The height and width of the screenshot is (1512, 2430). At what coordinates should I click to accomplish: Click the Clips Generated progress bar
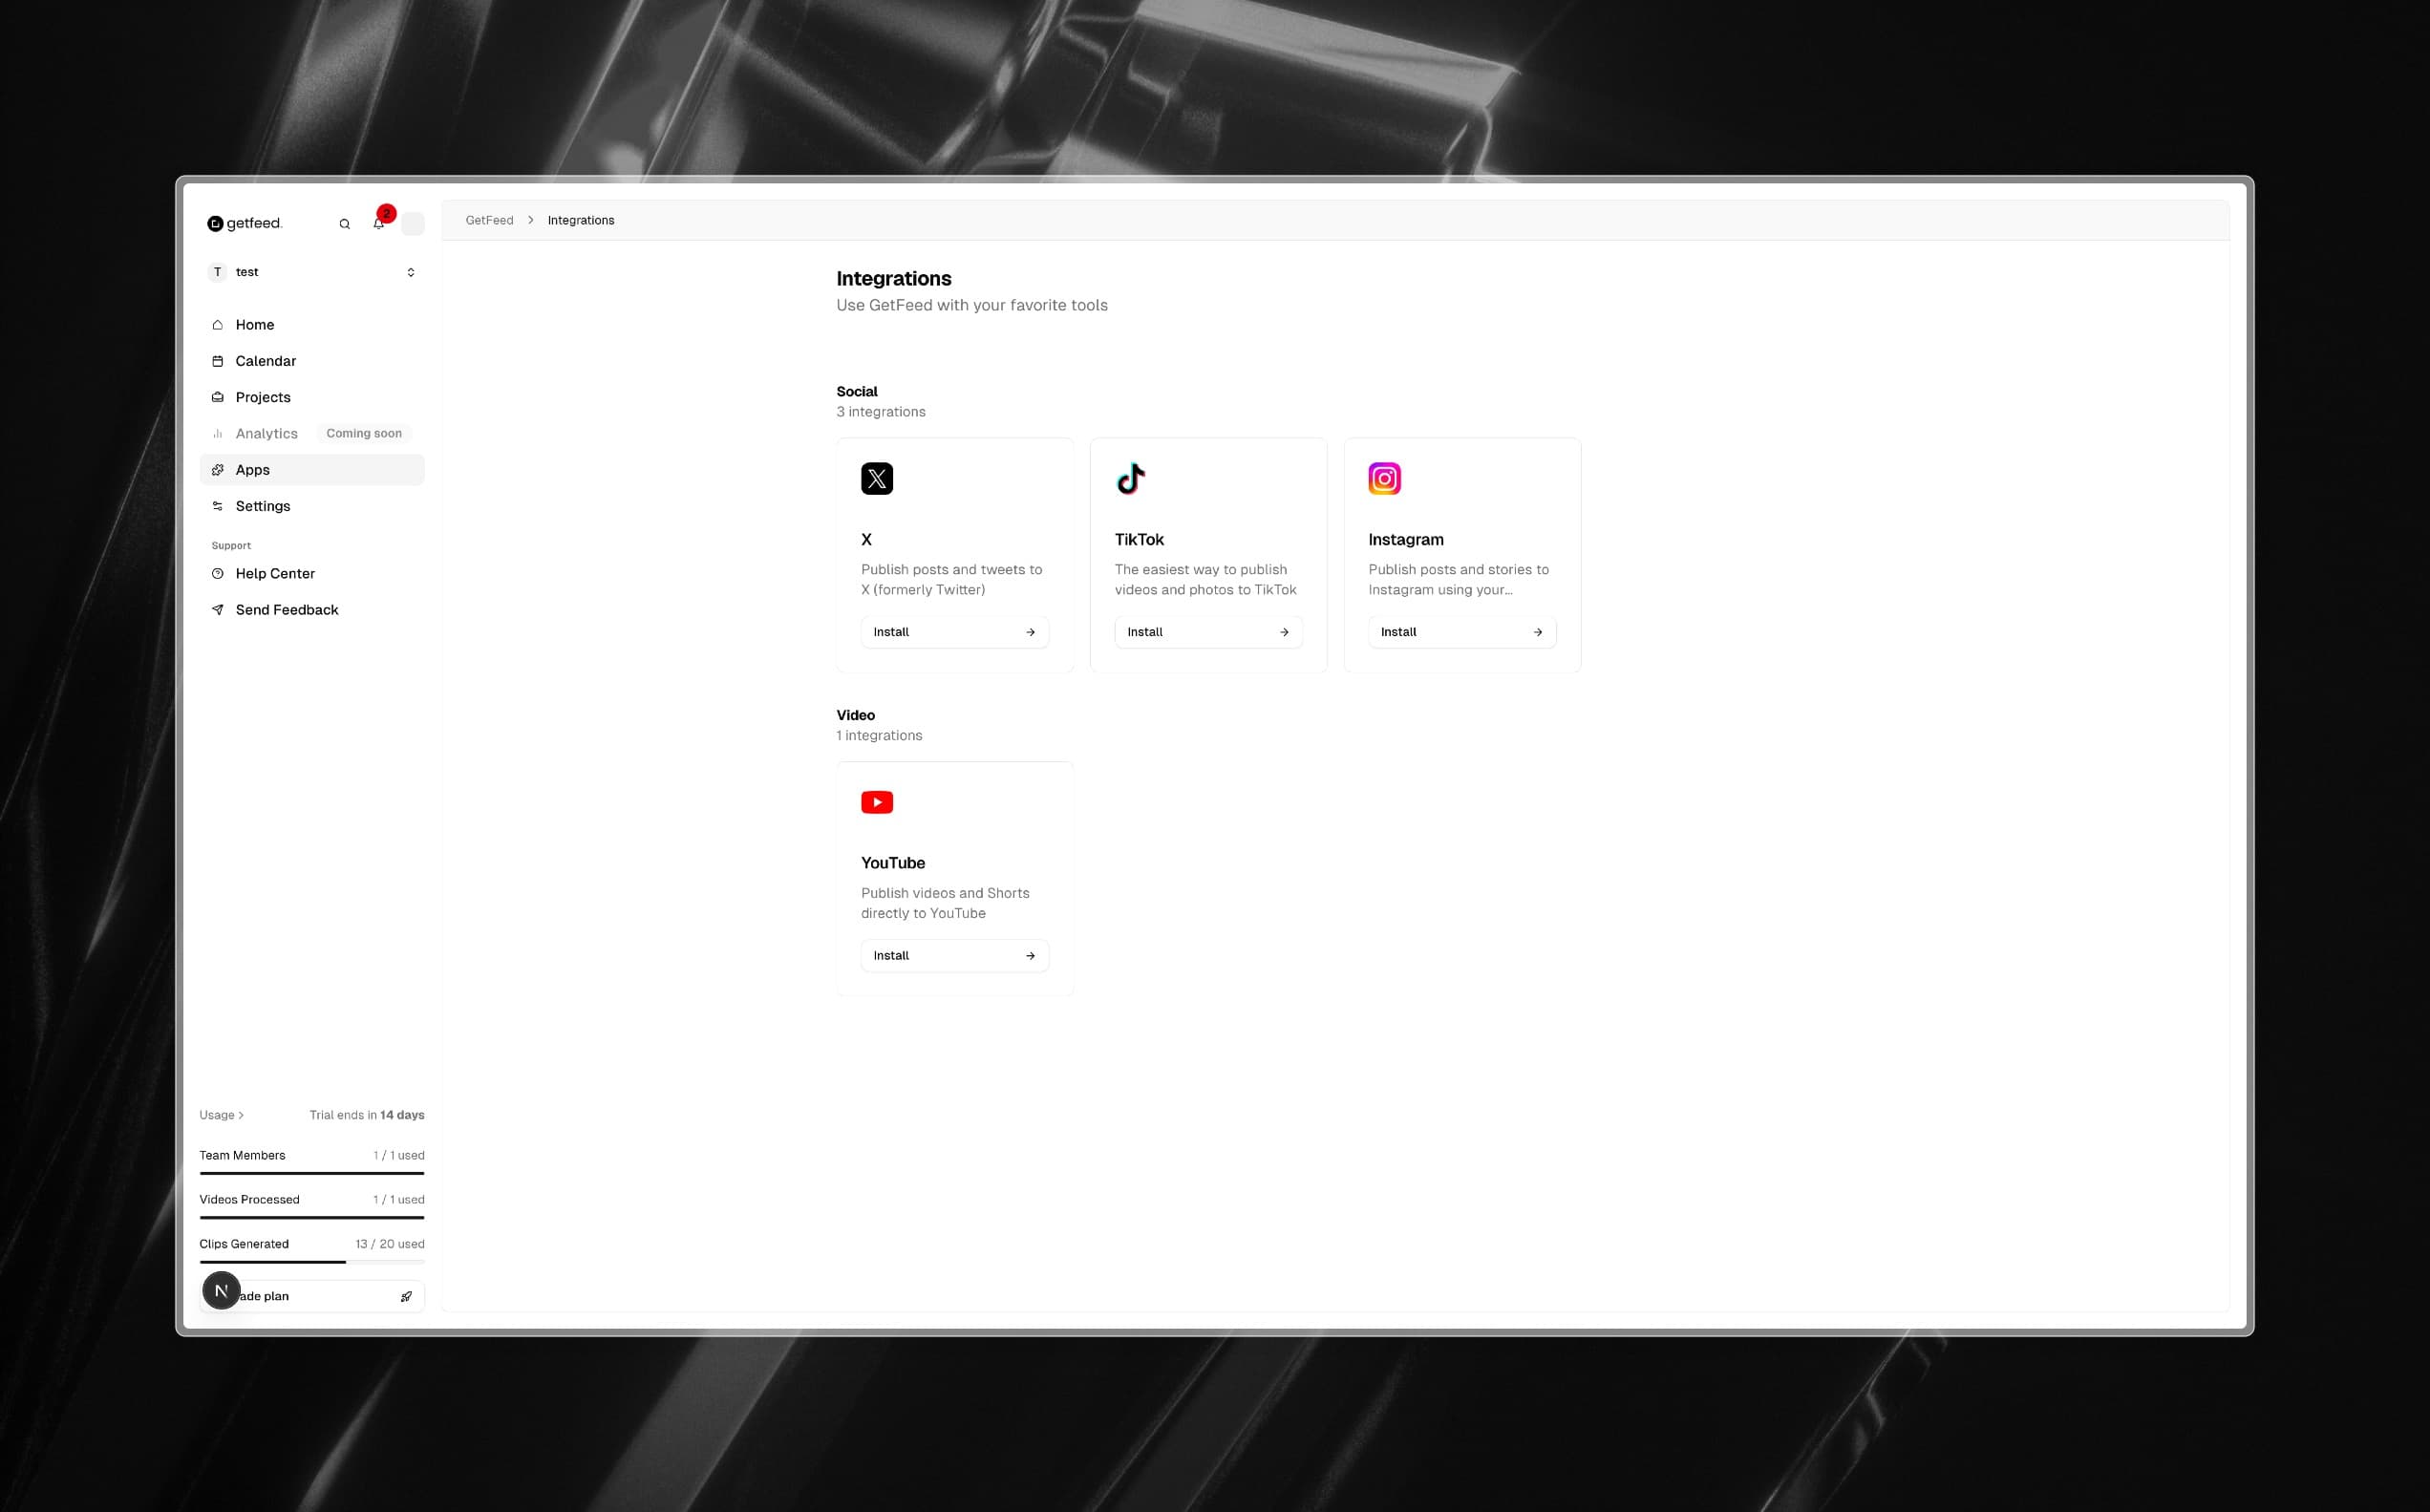pyautogui.click(x=311, y=1262)
